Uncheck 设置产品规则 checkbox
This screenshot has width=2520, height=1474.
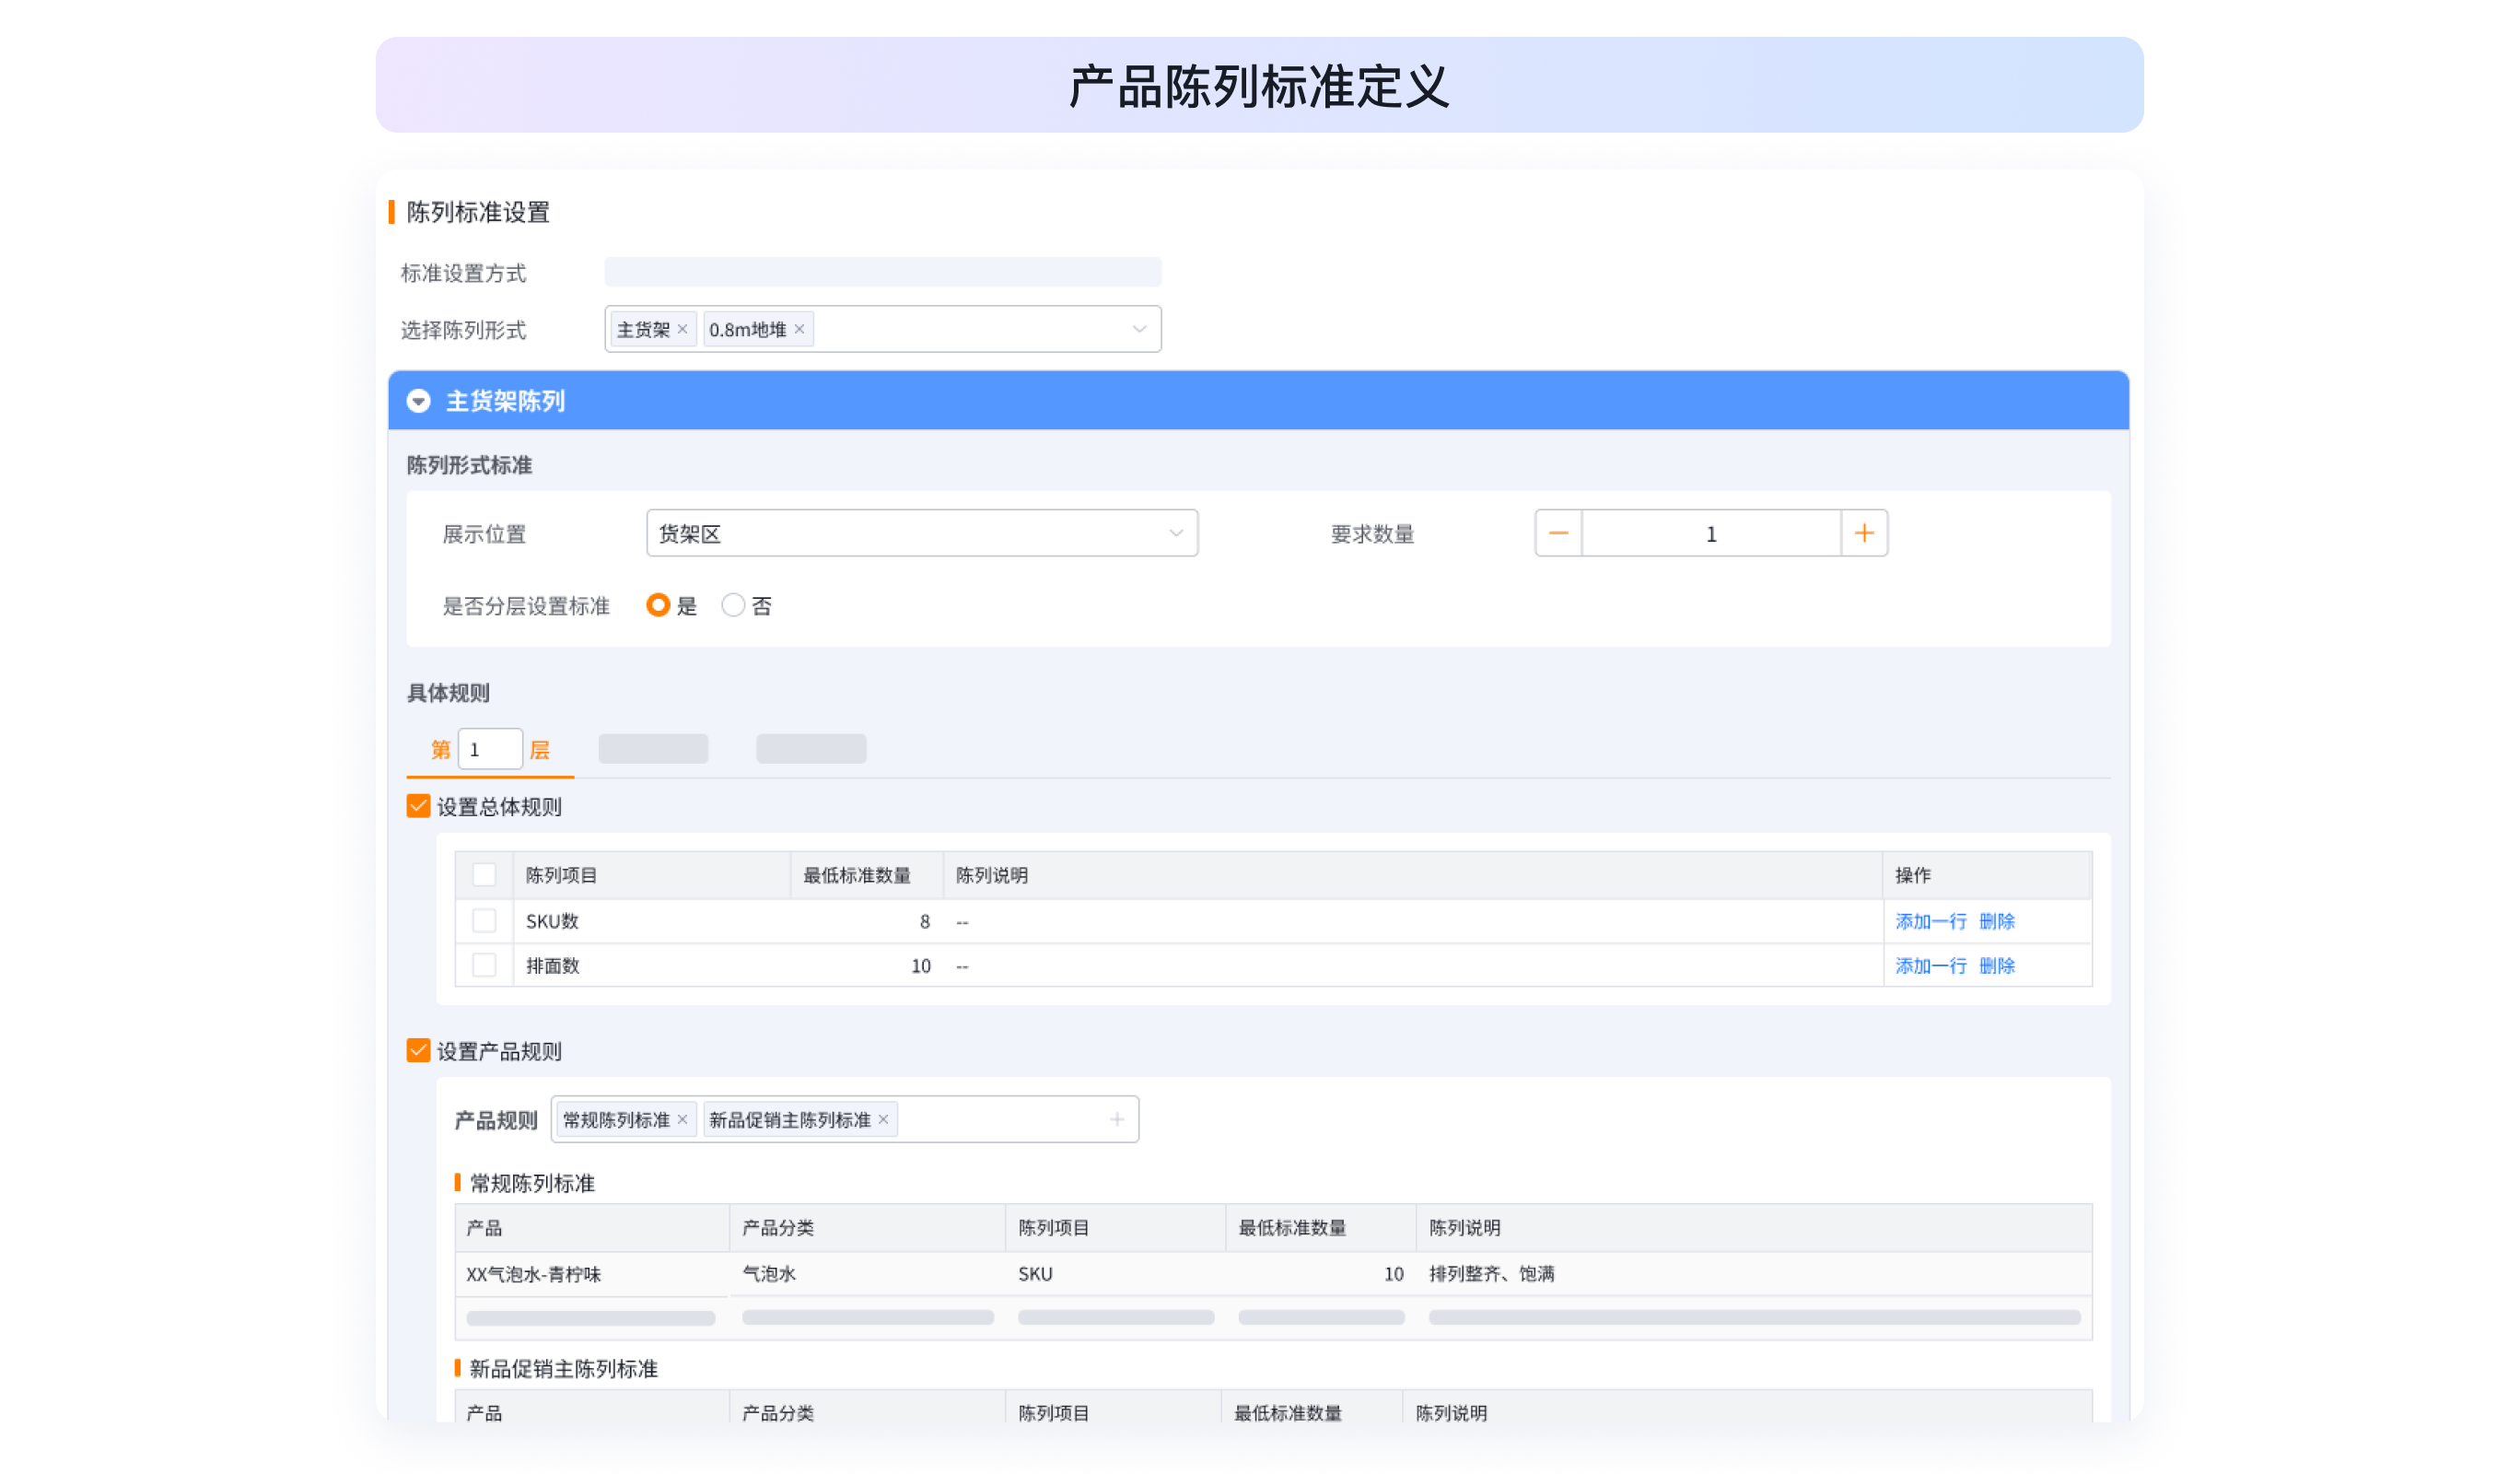(418, 1050)
